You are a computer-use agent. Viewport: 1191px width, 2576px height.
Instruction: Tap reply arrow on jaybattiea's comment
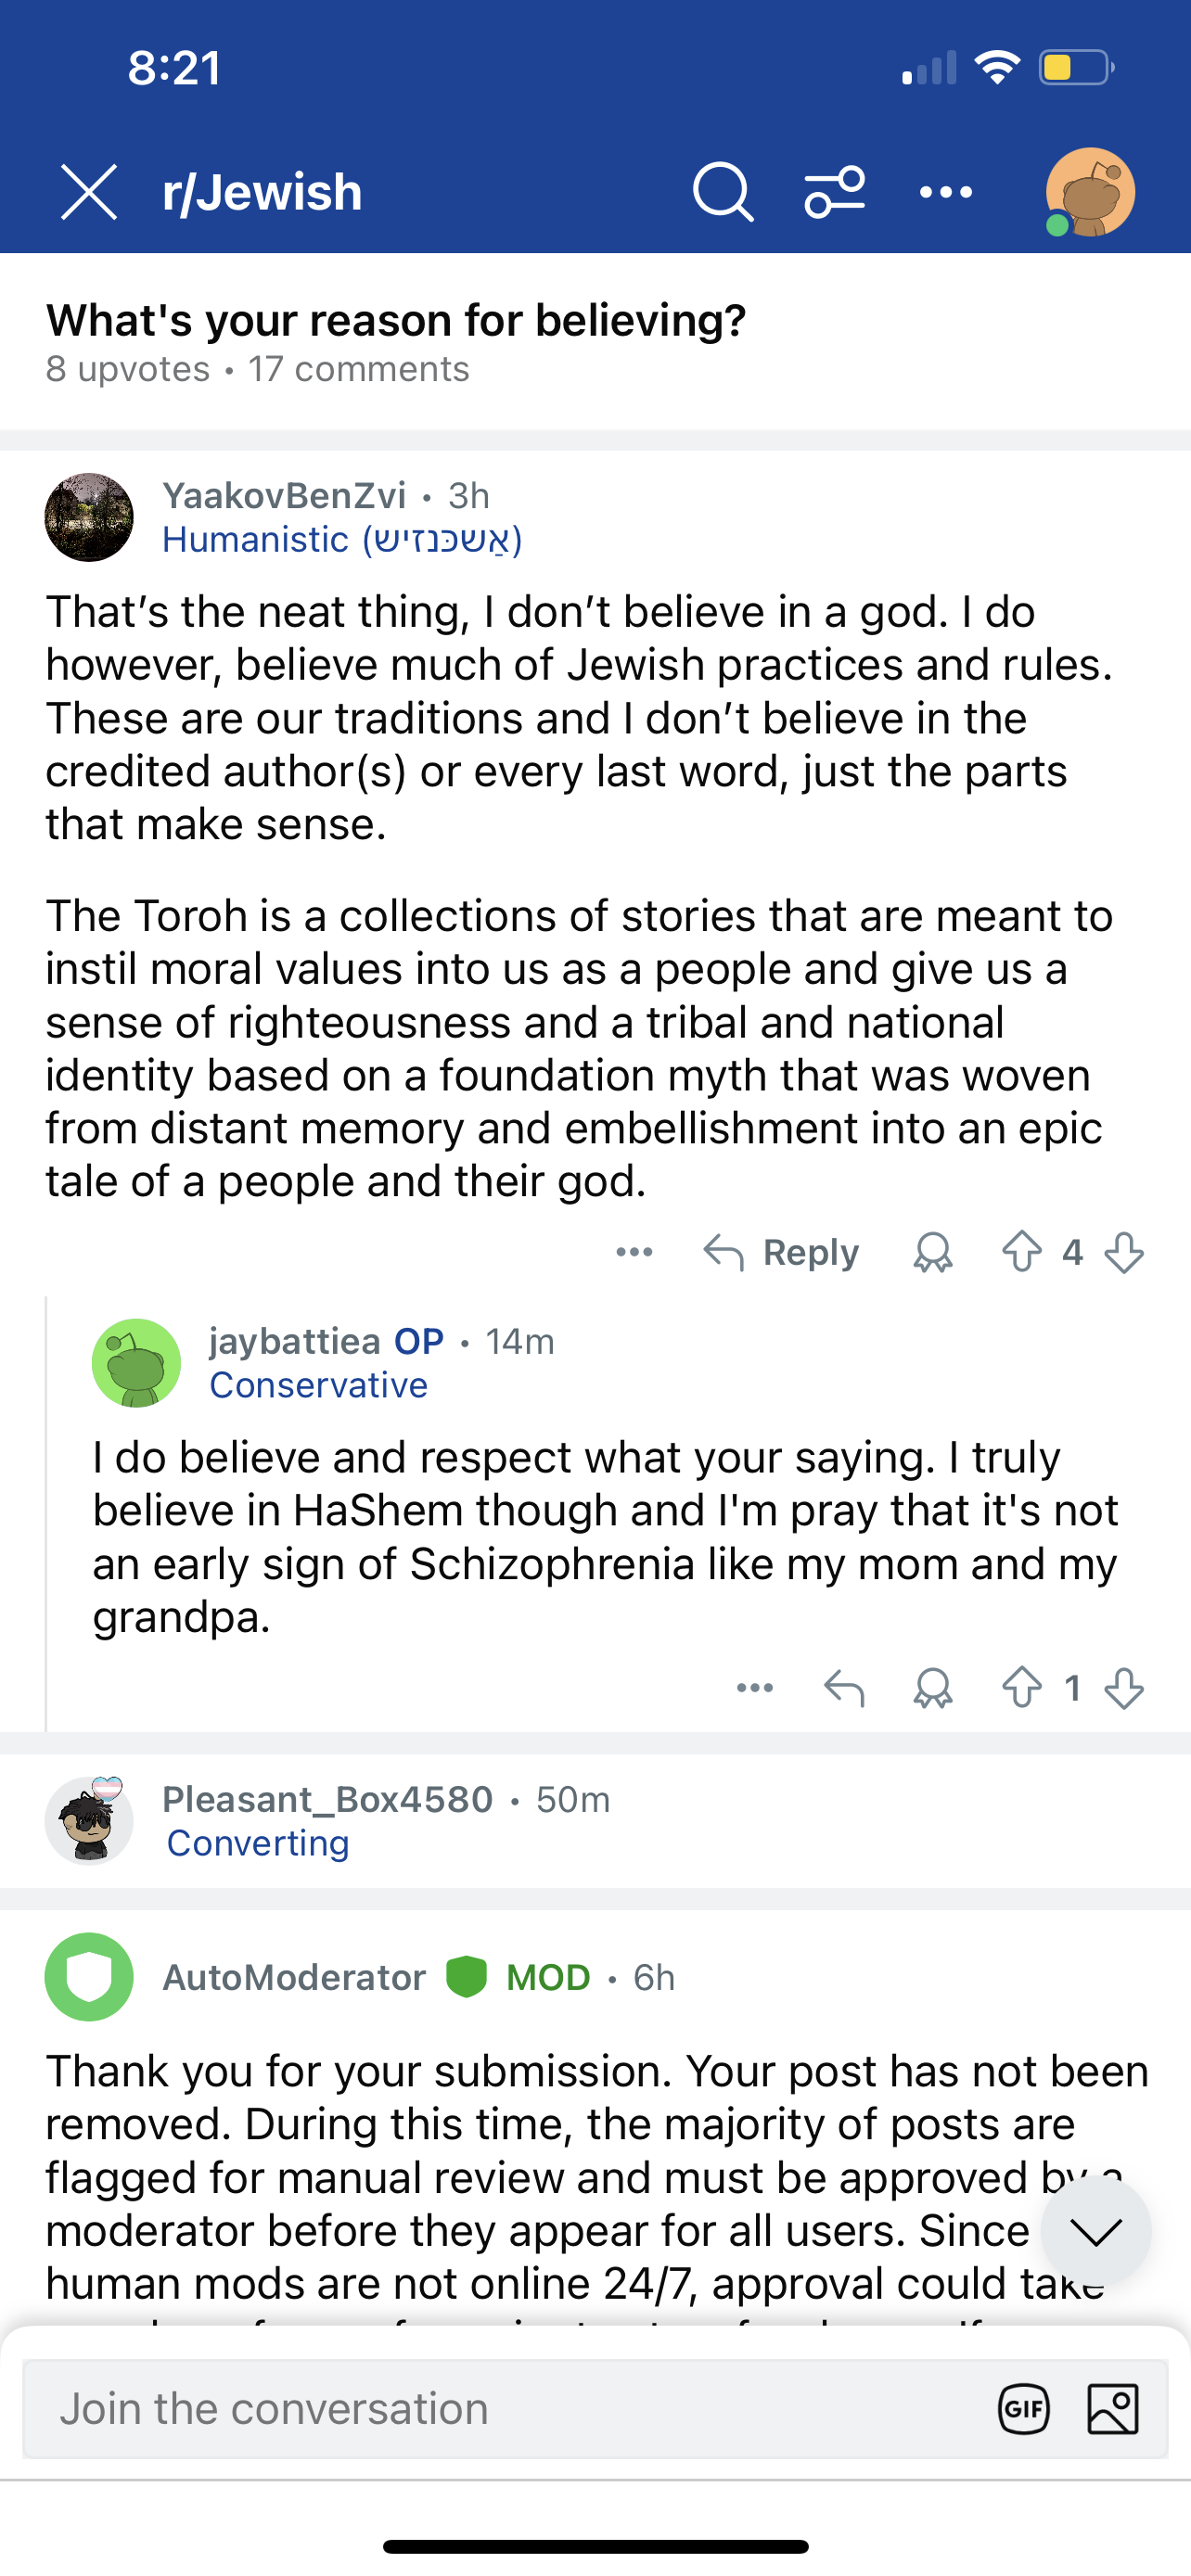tap(844, 1688)
